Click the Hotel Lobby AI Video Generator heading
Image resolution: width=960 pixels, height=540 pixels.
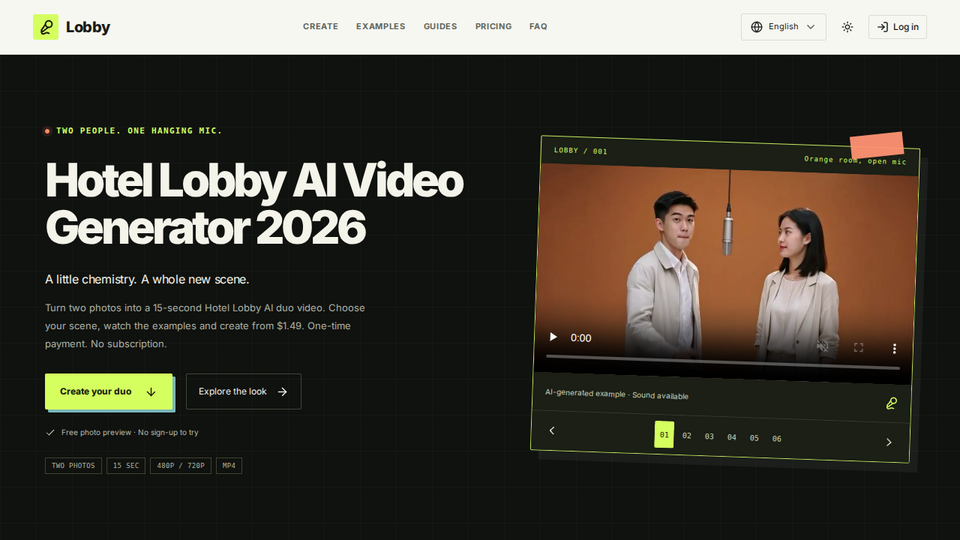254,203
